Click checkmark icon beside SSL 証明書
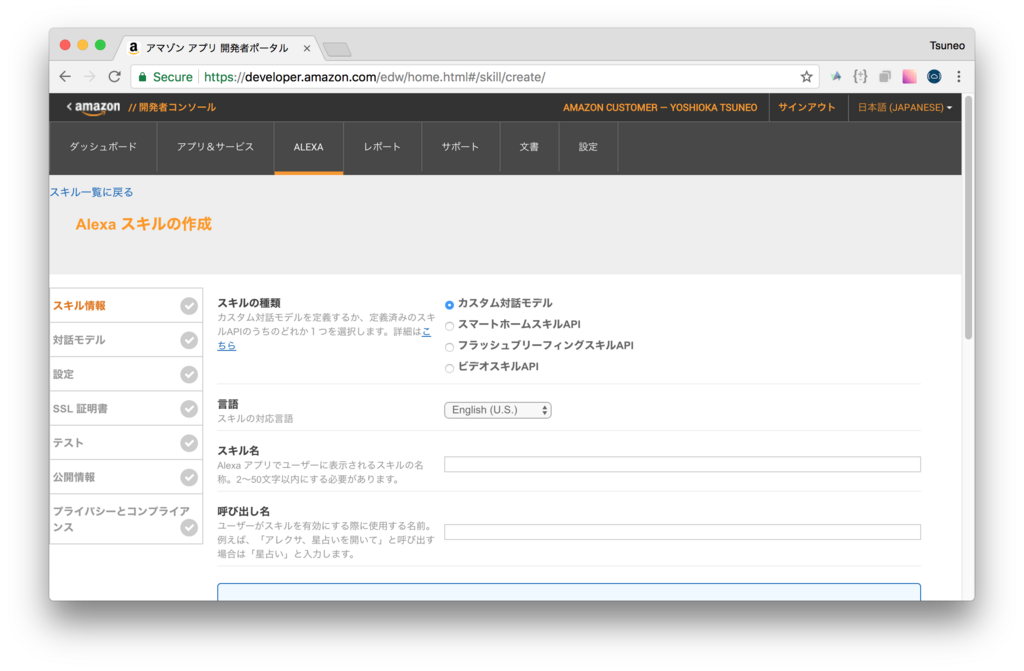The height and width of the screenshot is (671, 1024). tap(189, 409)
